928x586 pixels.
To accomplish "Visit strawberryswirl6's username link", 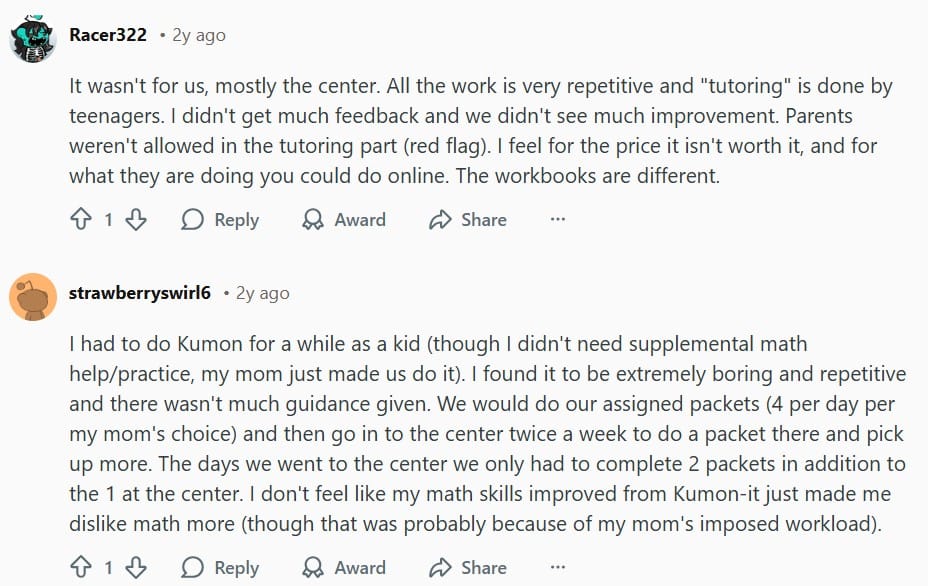I will pos(140,293).
